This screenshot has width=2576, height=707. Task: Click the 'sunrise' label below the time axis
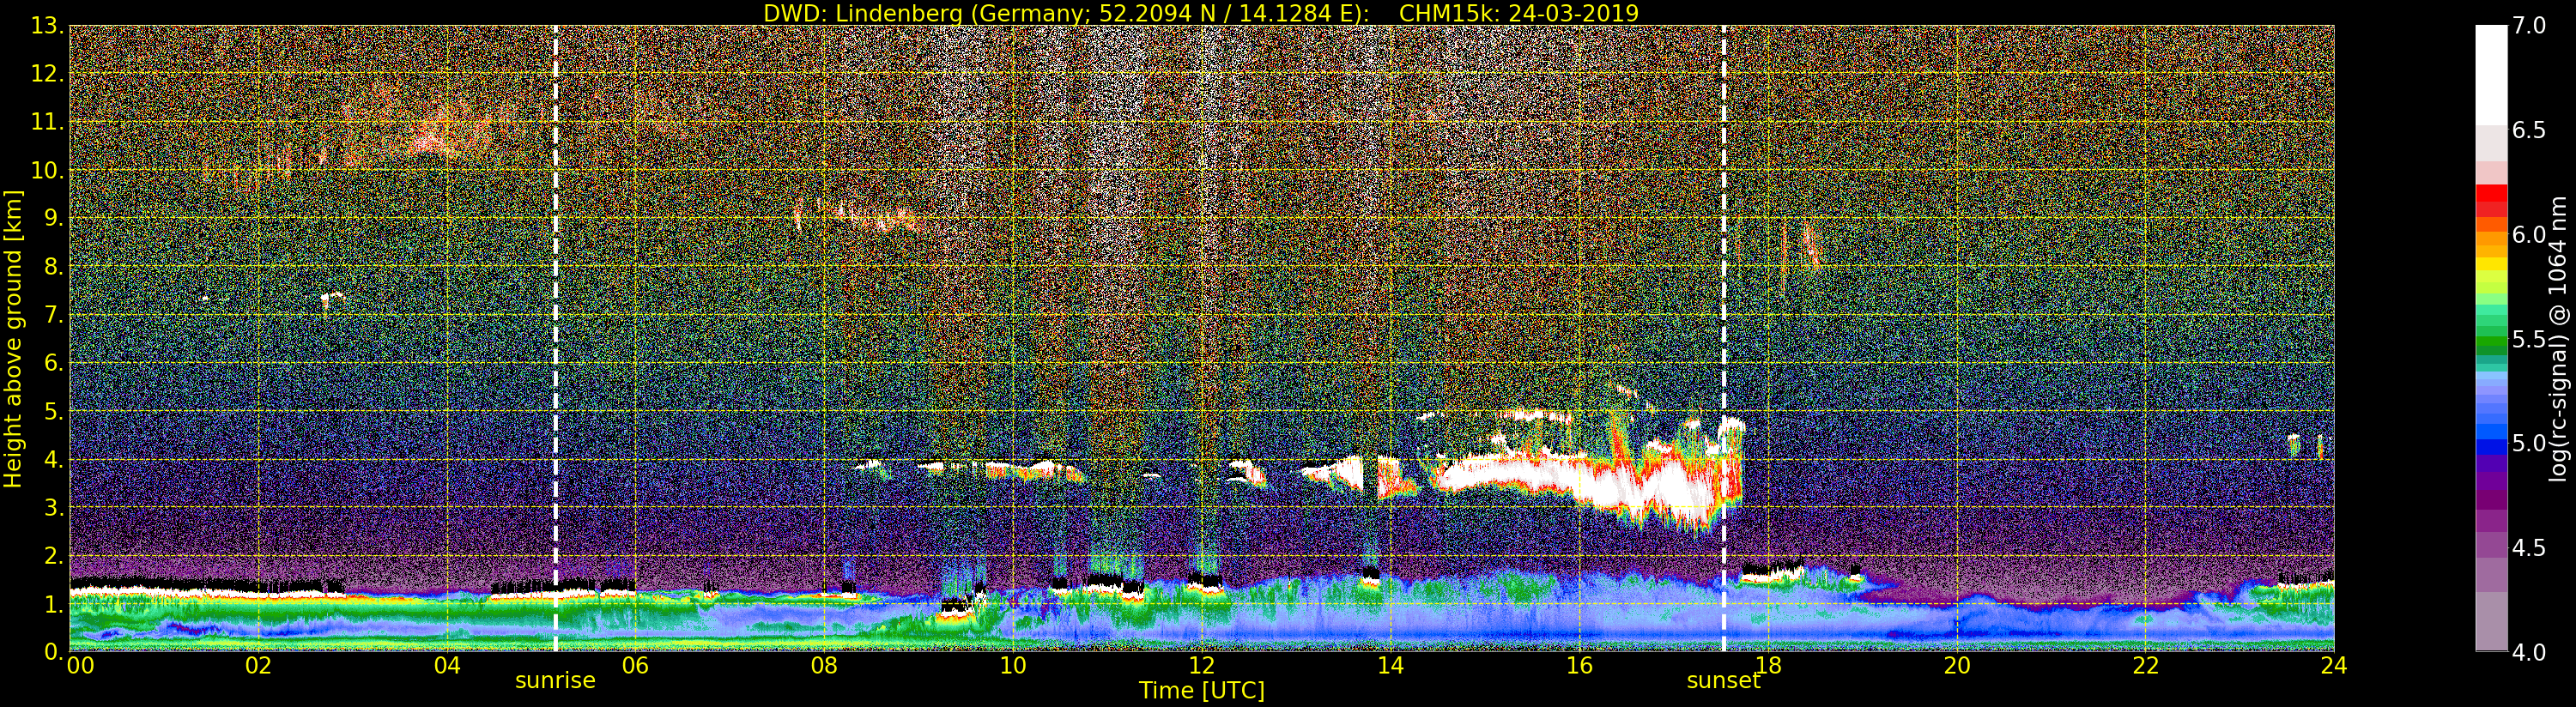point(555,681)
